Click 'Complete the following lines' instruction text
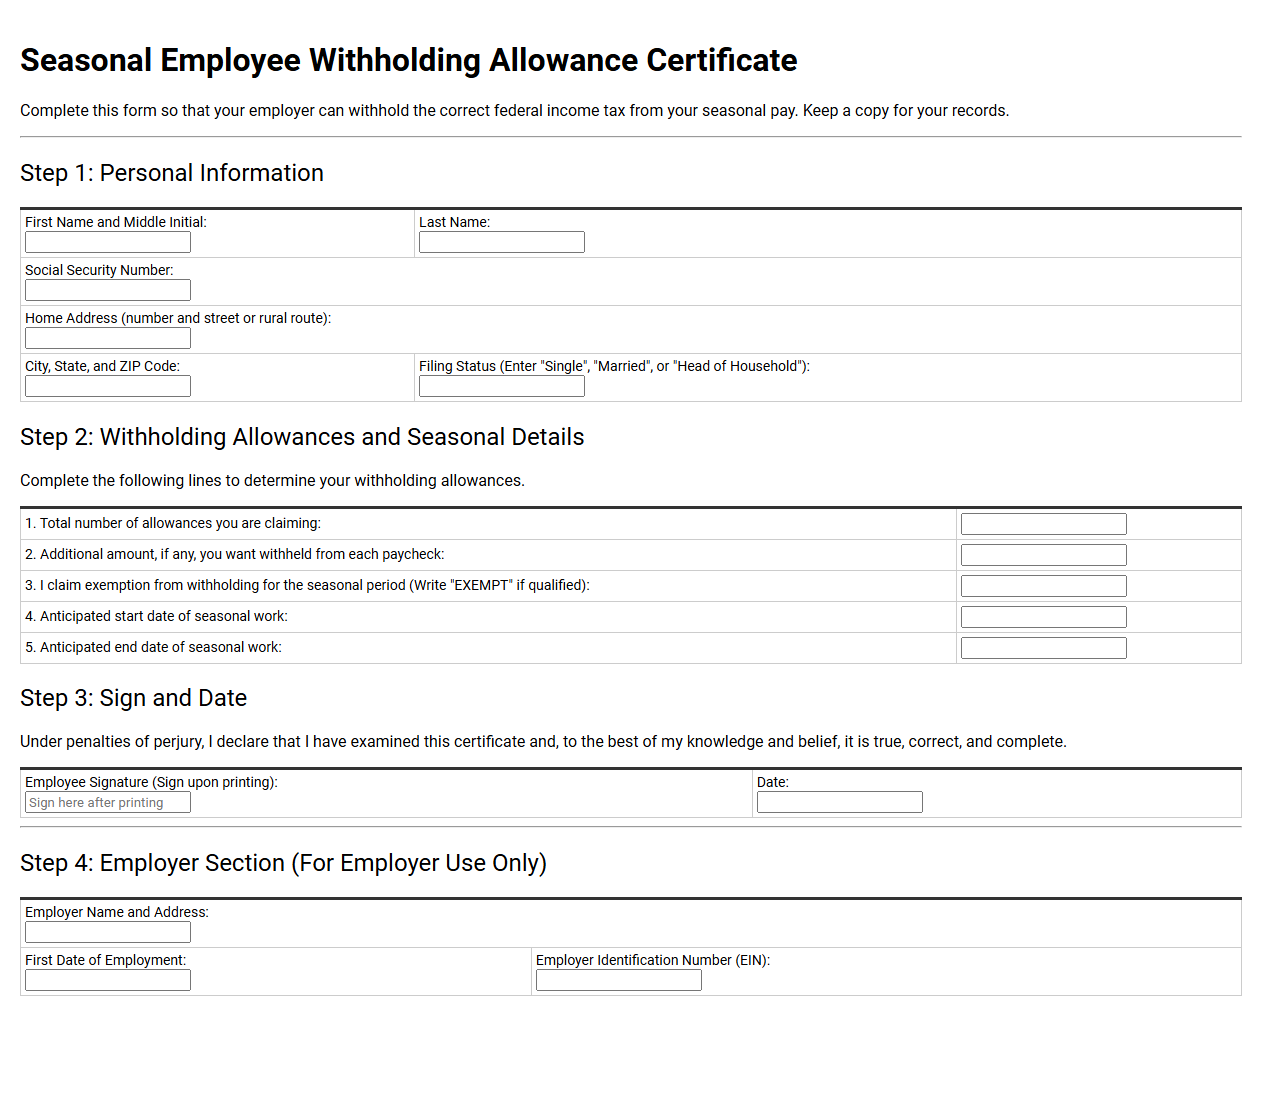This screenshot has height=1120, width=1262. point(273,480)
